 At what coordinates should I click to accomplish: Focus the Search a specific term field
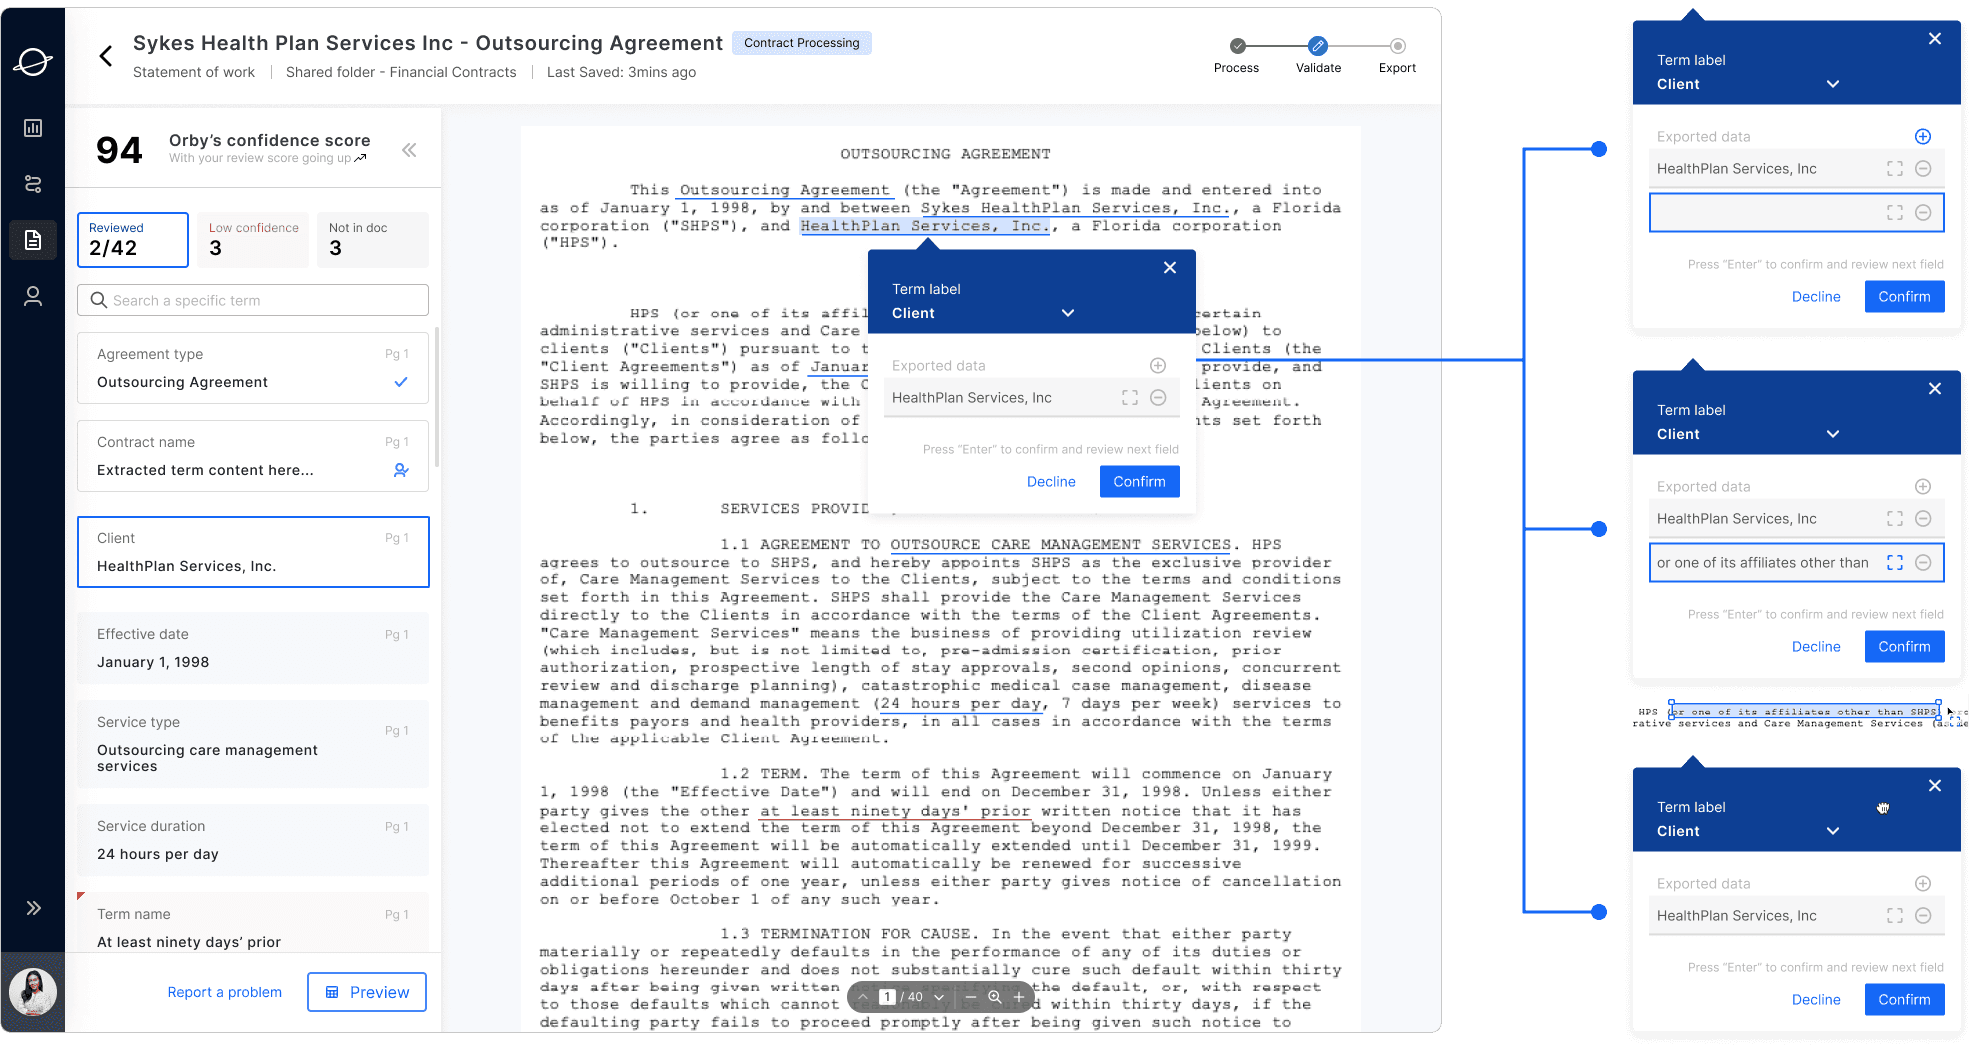(x=253, y=300)
